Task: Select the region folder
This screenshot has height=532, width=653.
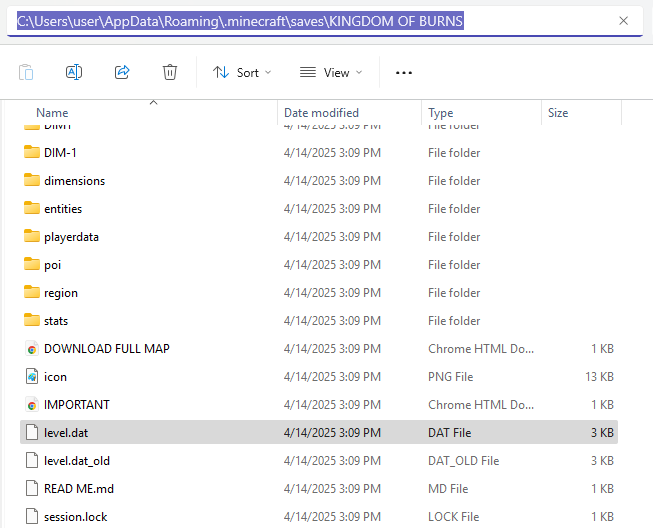Action: [x=60, y=293]
